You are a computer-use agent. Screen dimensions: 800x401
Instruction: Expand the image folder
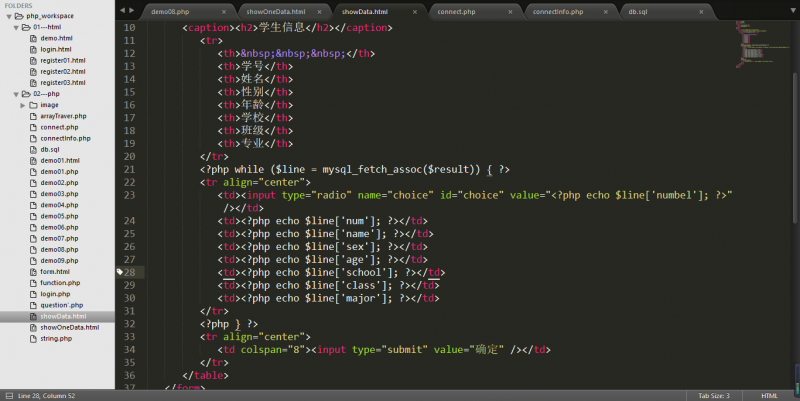[x=22, y=104]
